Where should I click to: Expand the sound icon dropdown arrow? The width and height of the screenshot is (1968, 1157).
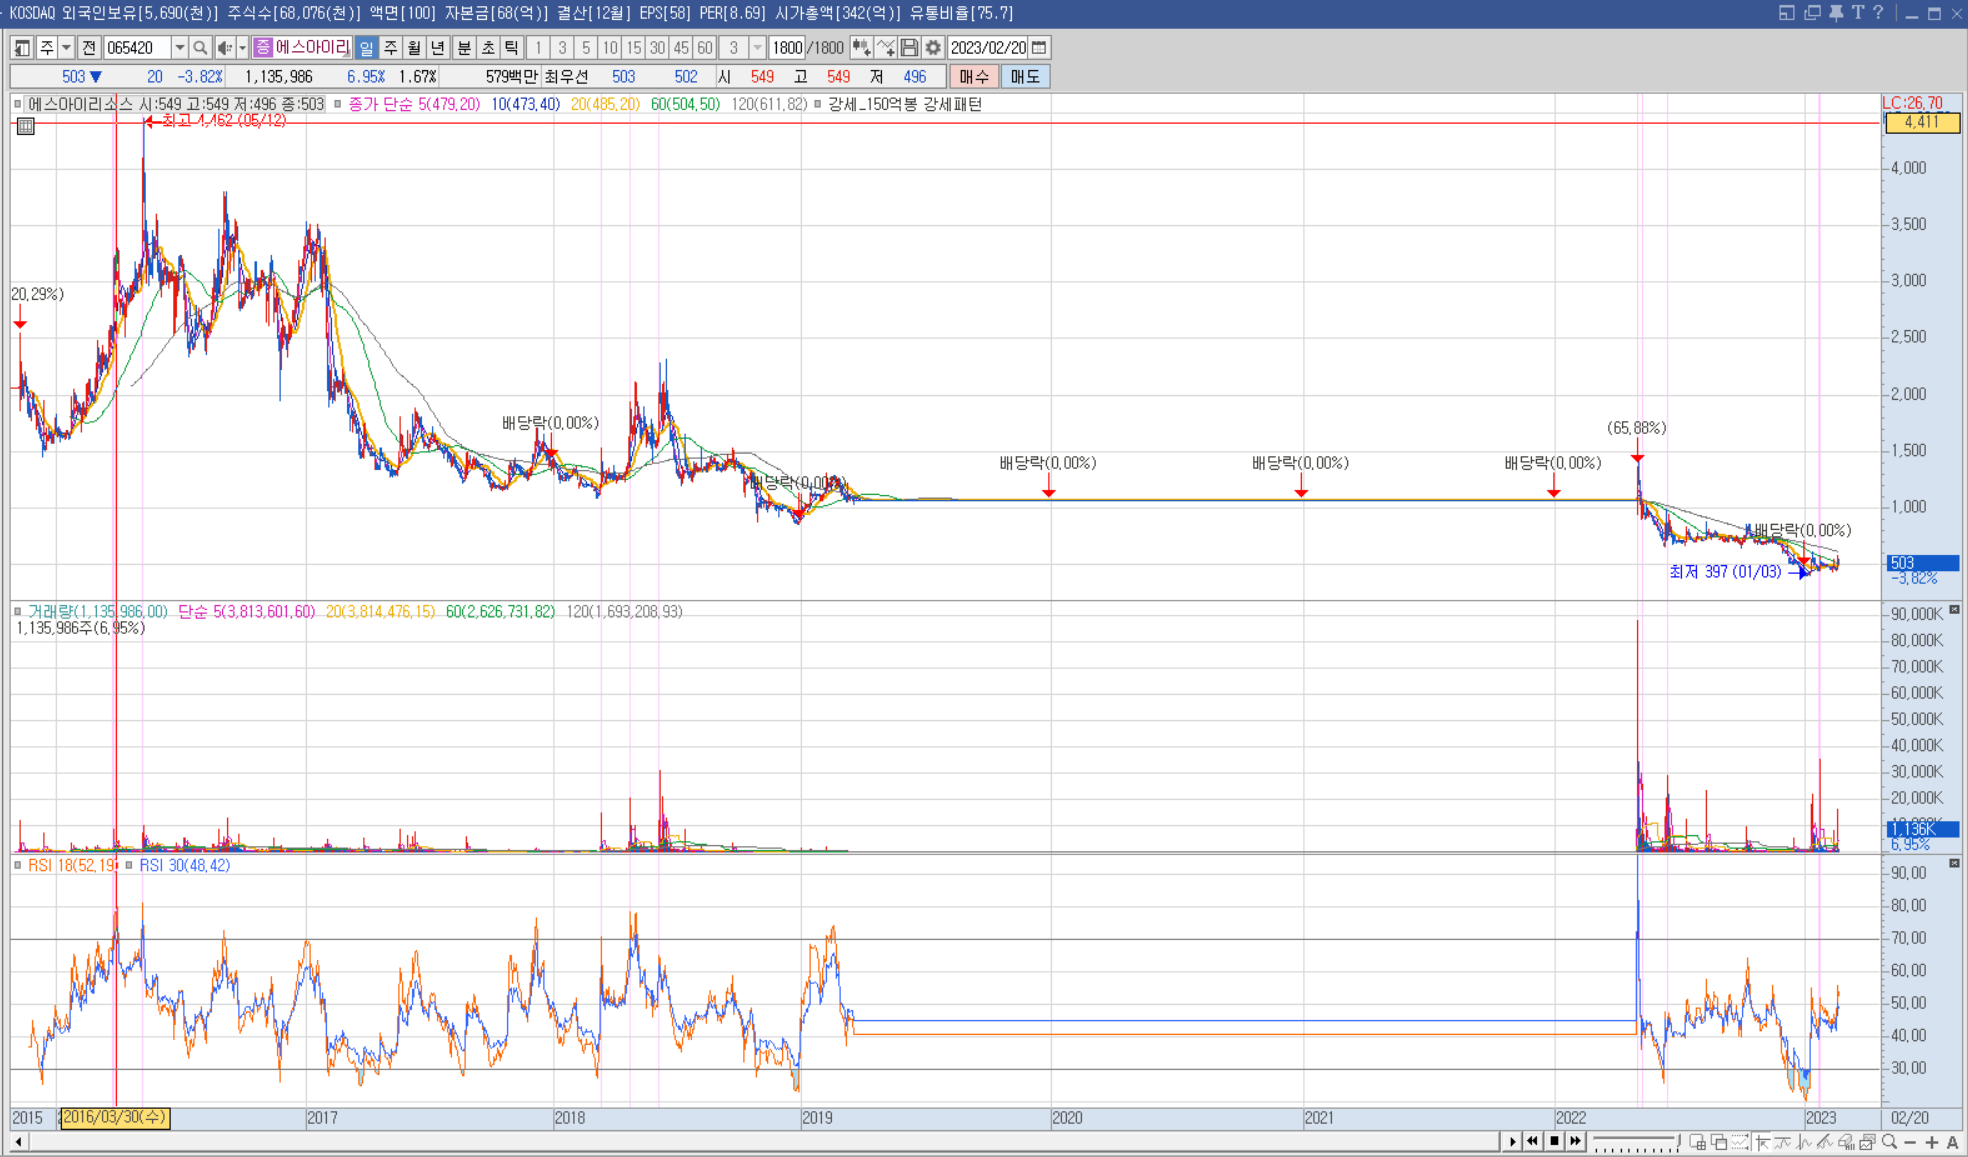(242, 48)
